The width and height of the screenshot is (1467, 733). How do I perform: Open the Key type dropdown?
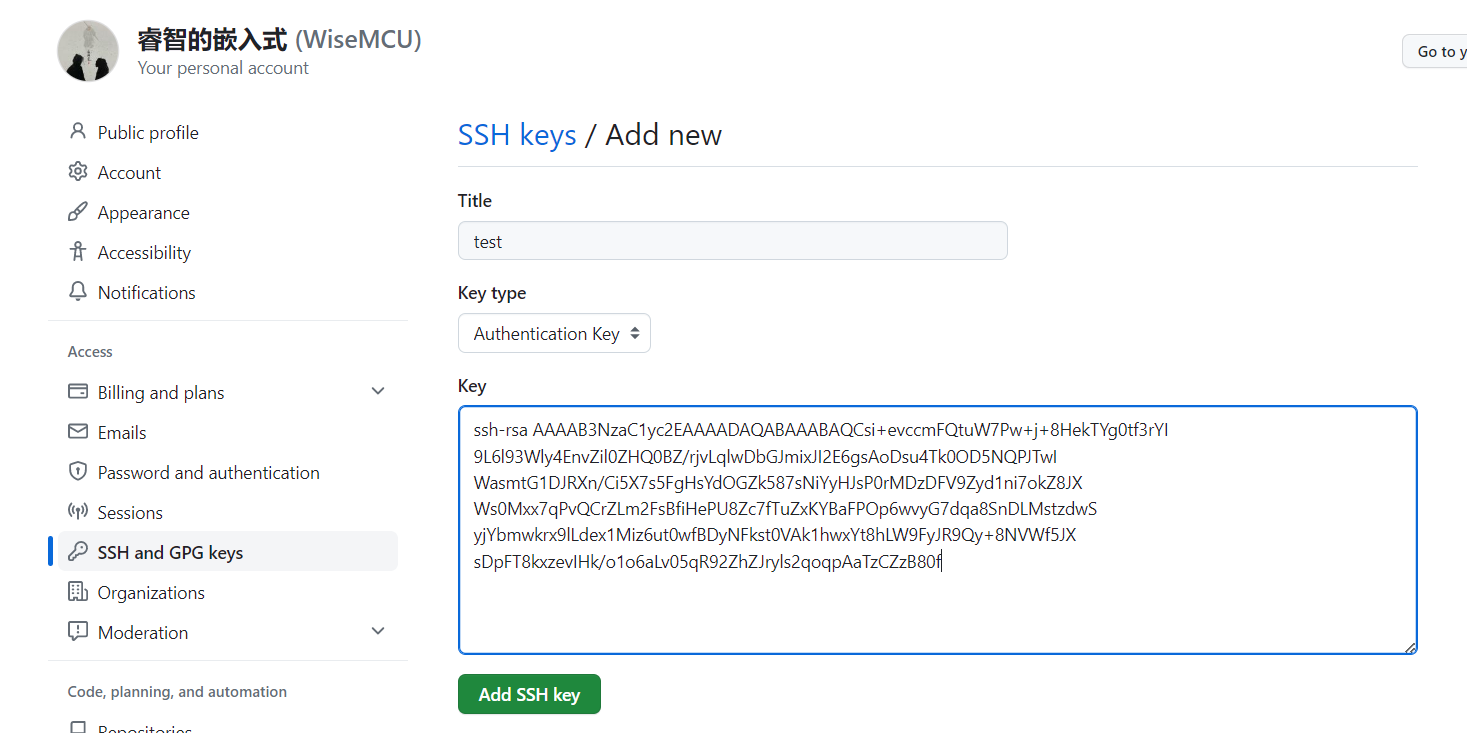click(554, 334)
